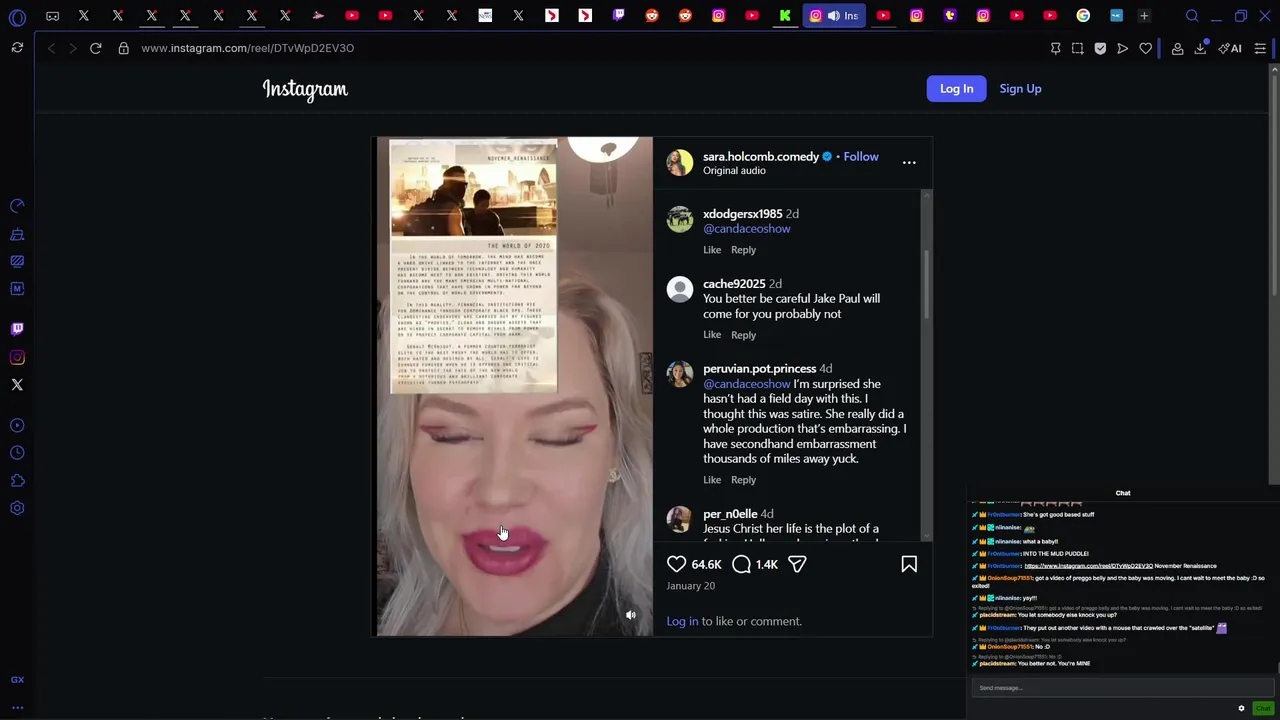
Task: Mute the Instagram tab's audio speaker icon
Action: [x=833, y=16]
